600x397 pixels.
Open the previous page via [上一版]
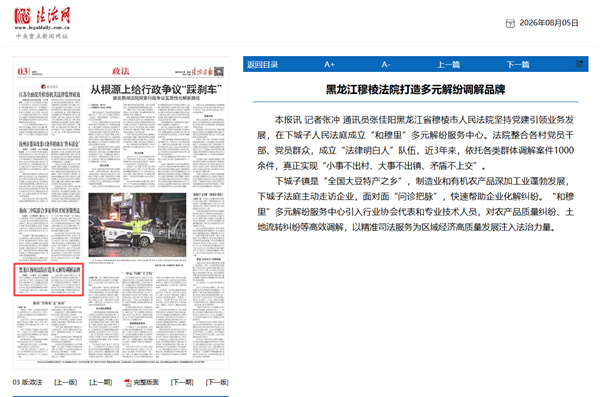click(x=65, y=382)
